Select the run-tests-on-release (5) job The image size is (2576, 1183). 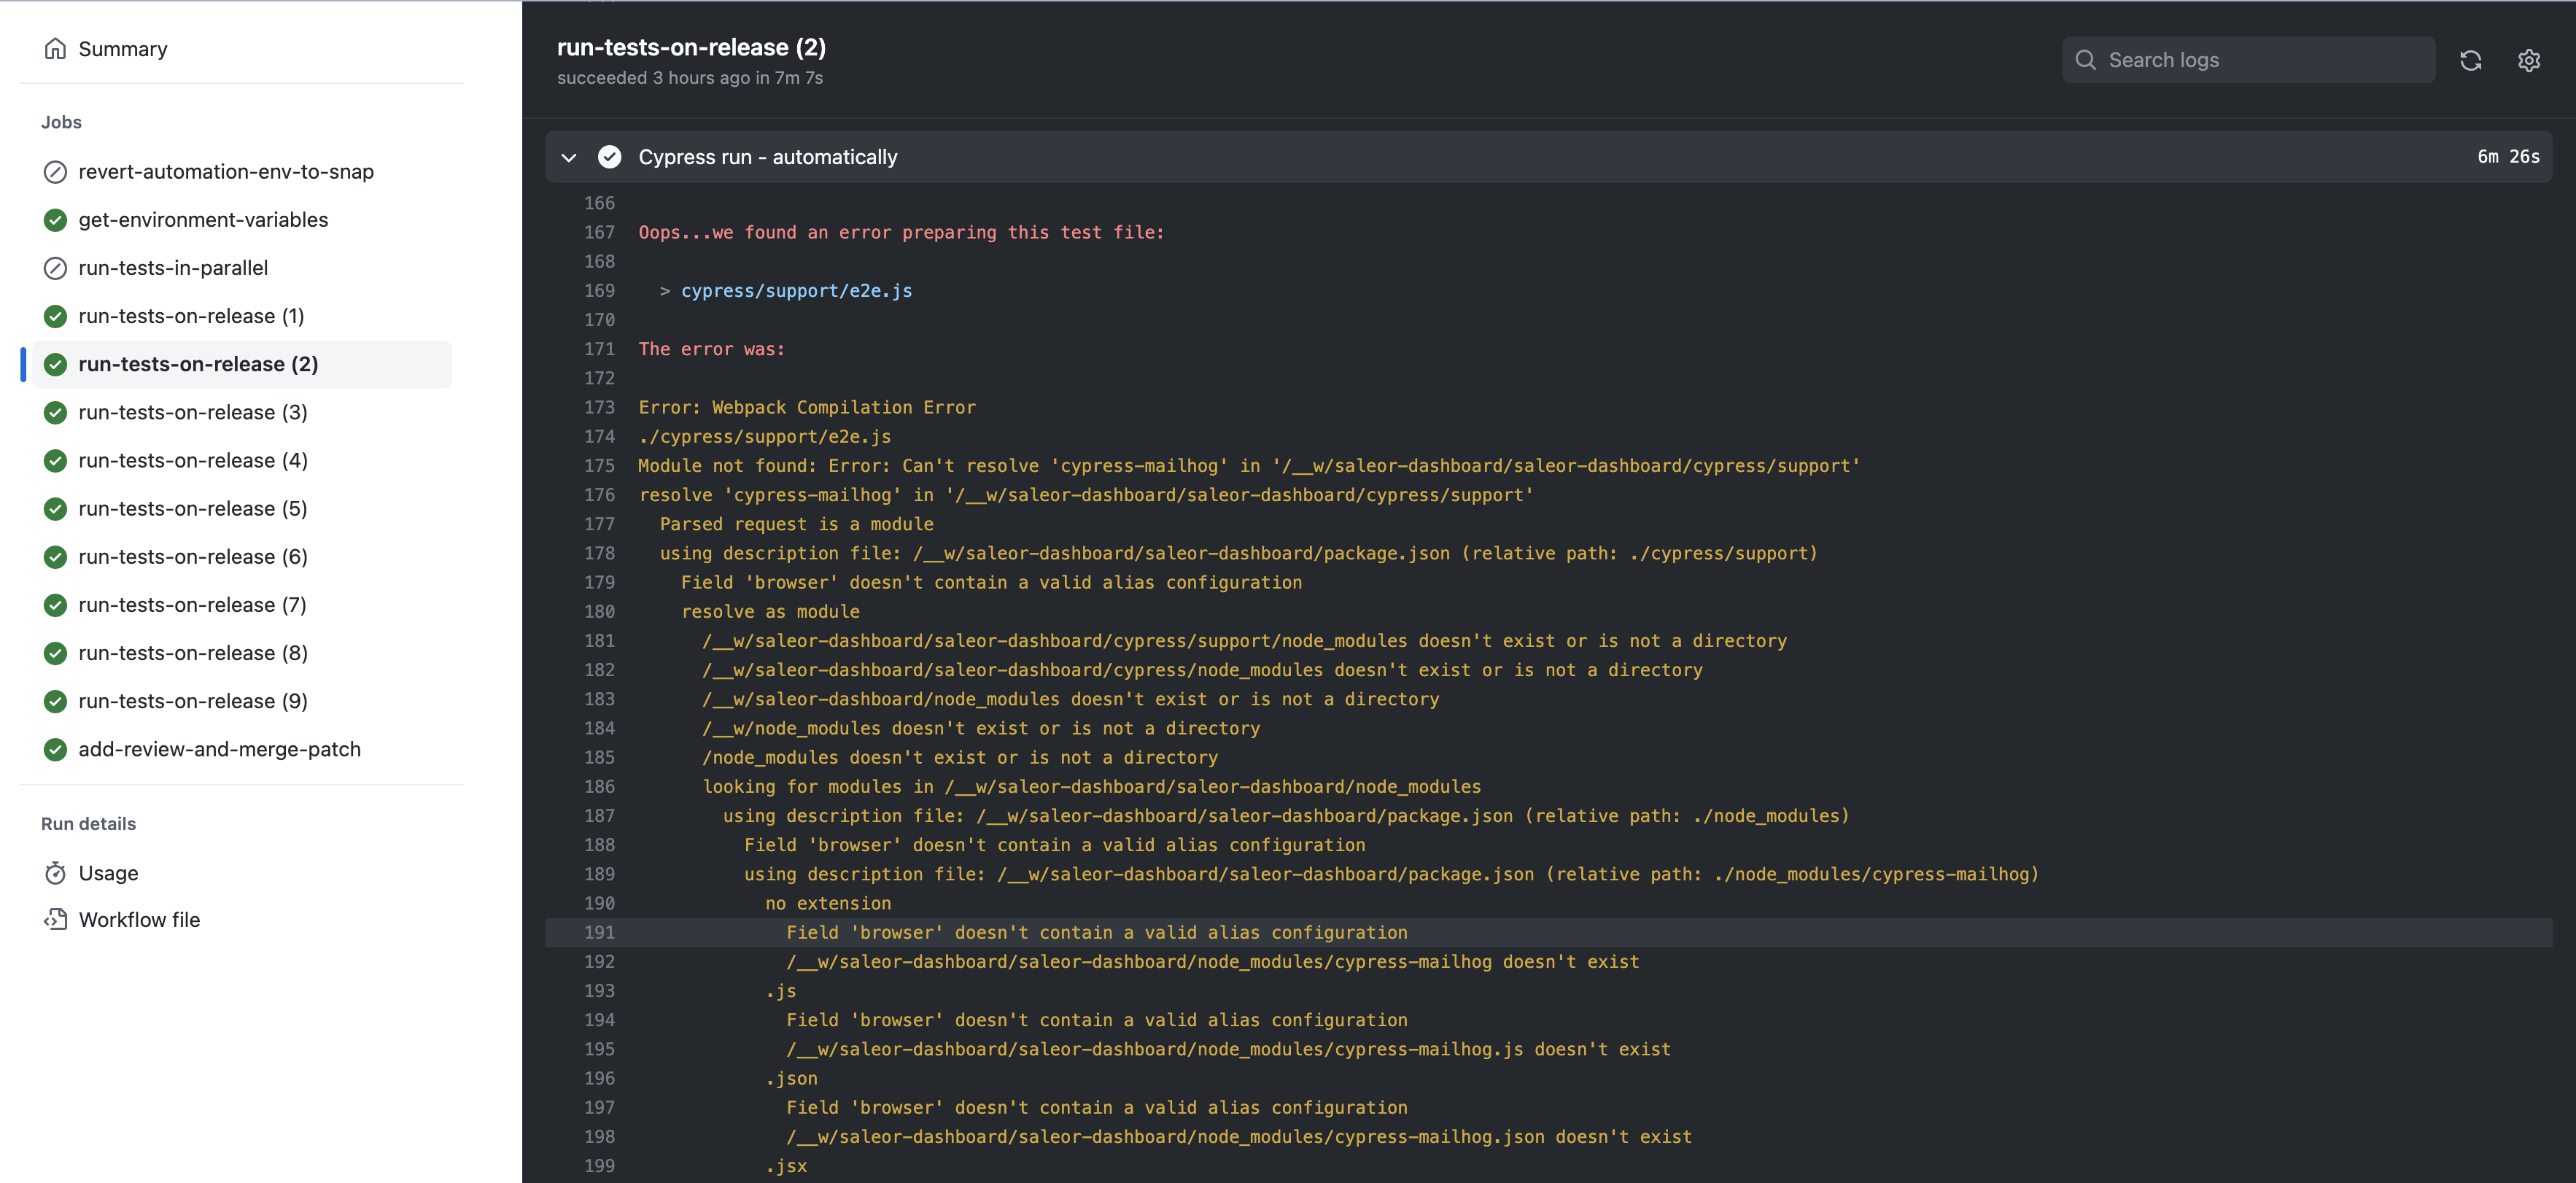pyautogui.click(x=193, y=508)
